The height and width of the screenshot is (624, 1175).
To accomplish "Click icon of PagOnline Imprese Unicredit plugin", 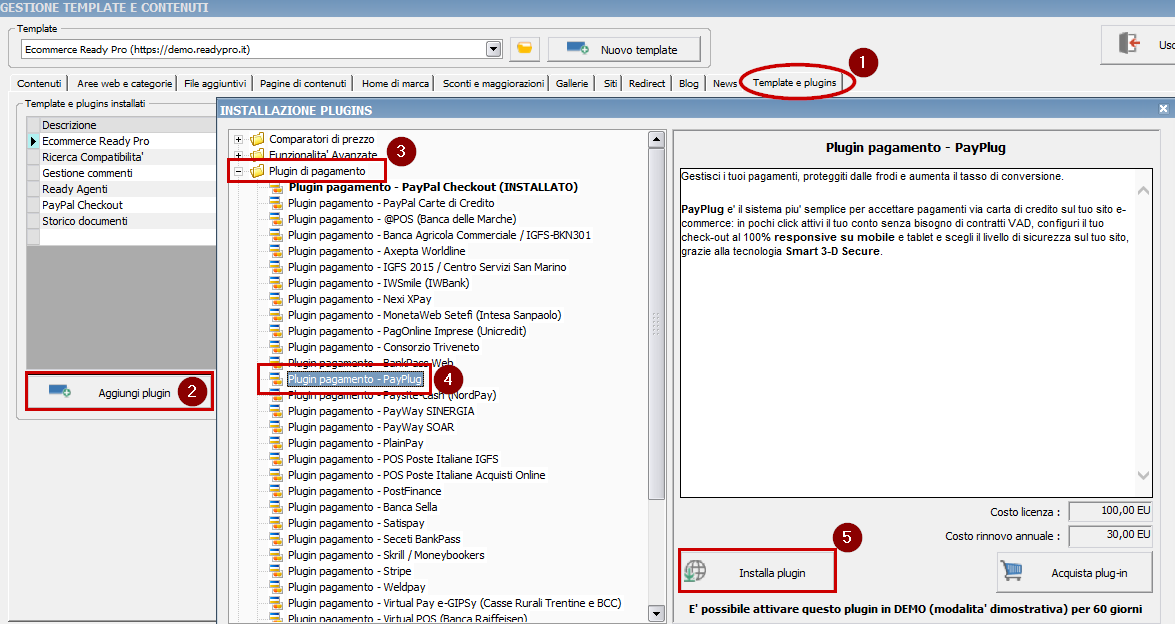I will tap(276, 331).
